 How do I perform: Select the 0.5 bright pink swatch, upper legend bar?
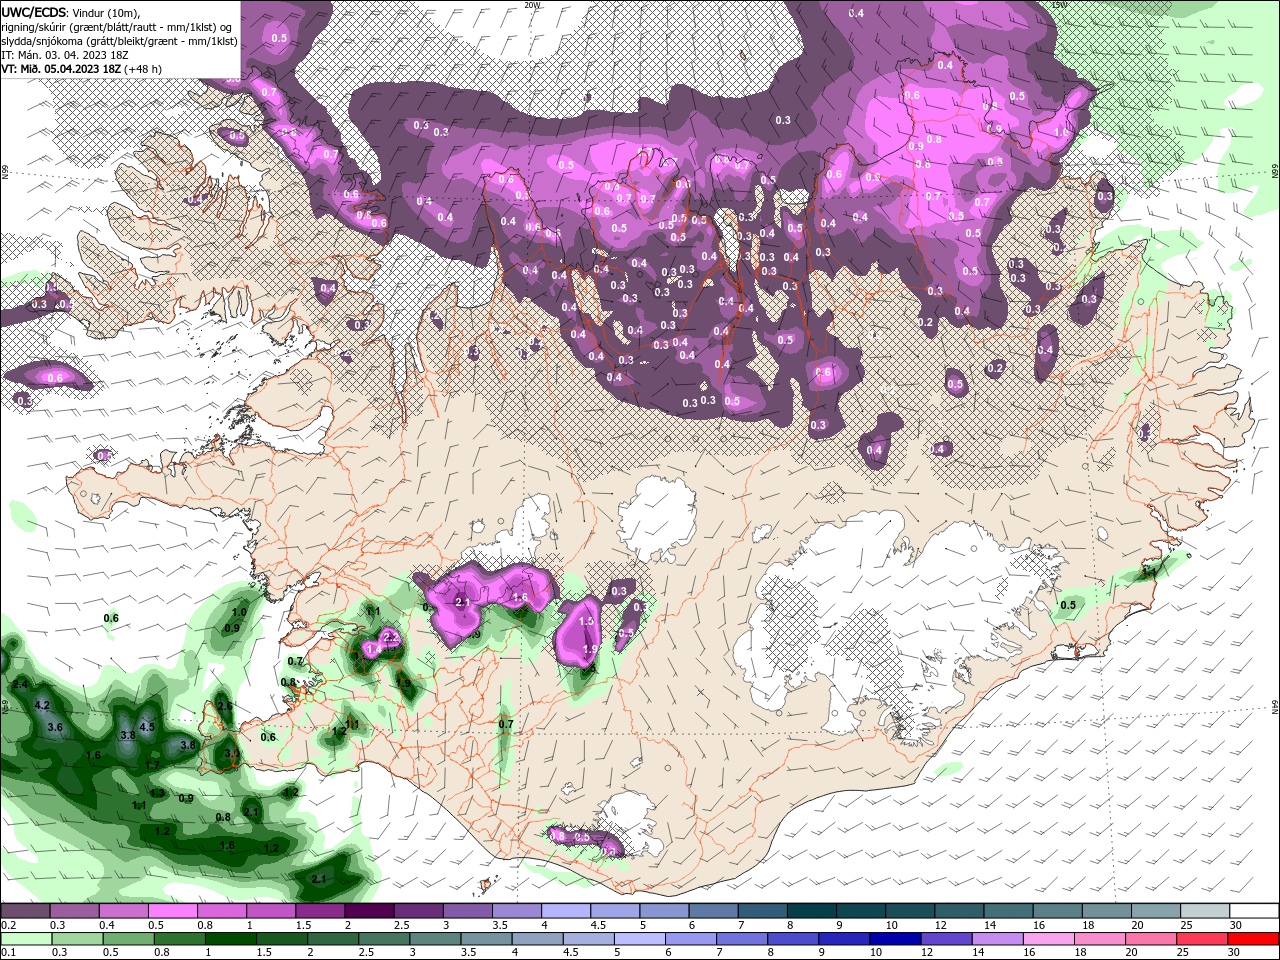click(172, 911)
